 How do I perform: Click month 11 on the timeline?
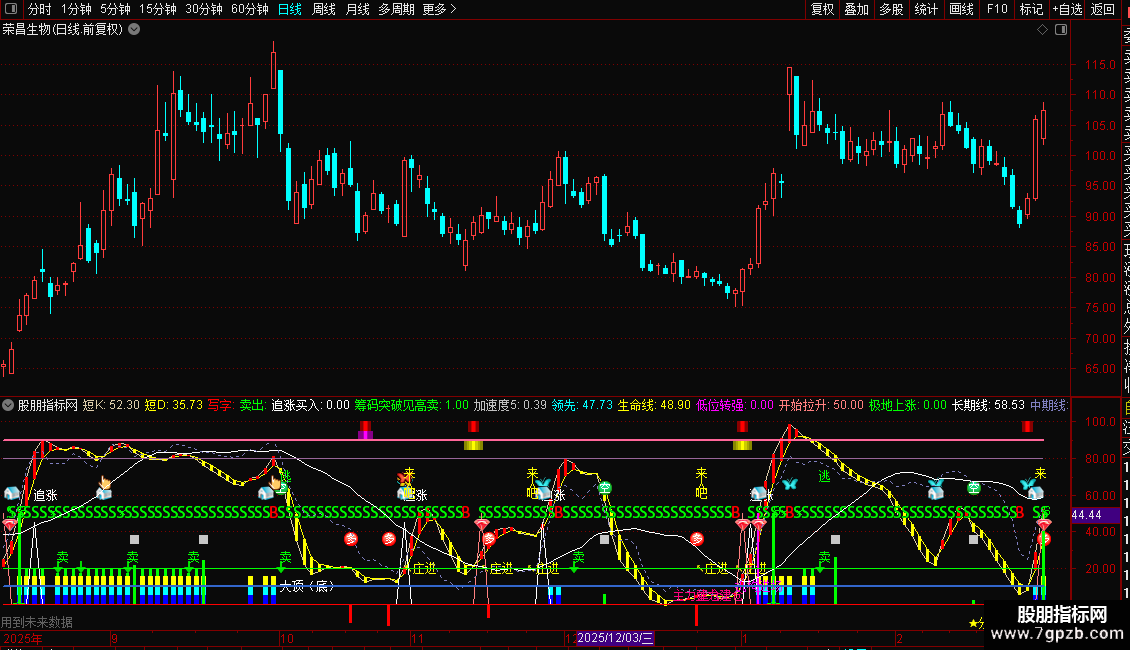pos(417,638)
